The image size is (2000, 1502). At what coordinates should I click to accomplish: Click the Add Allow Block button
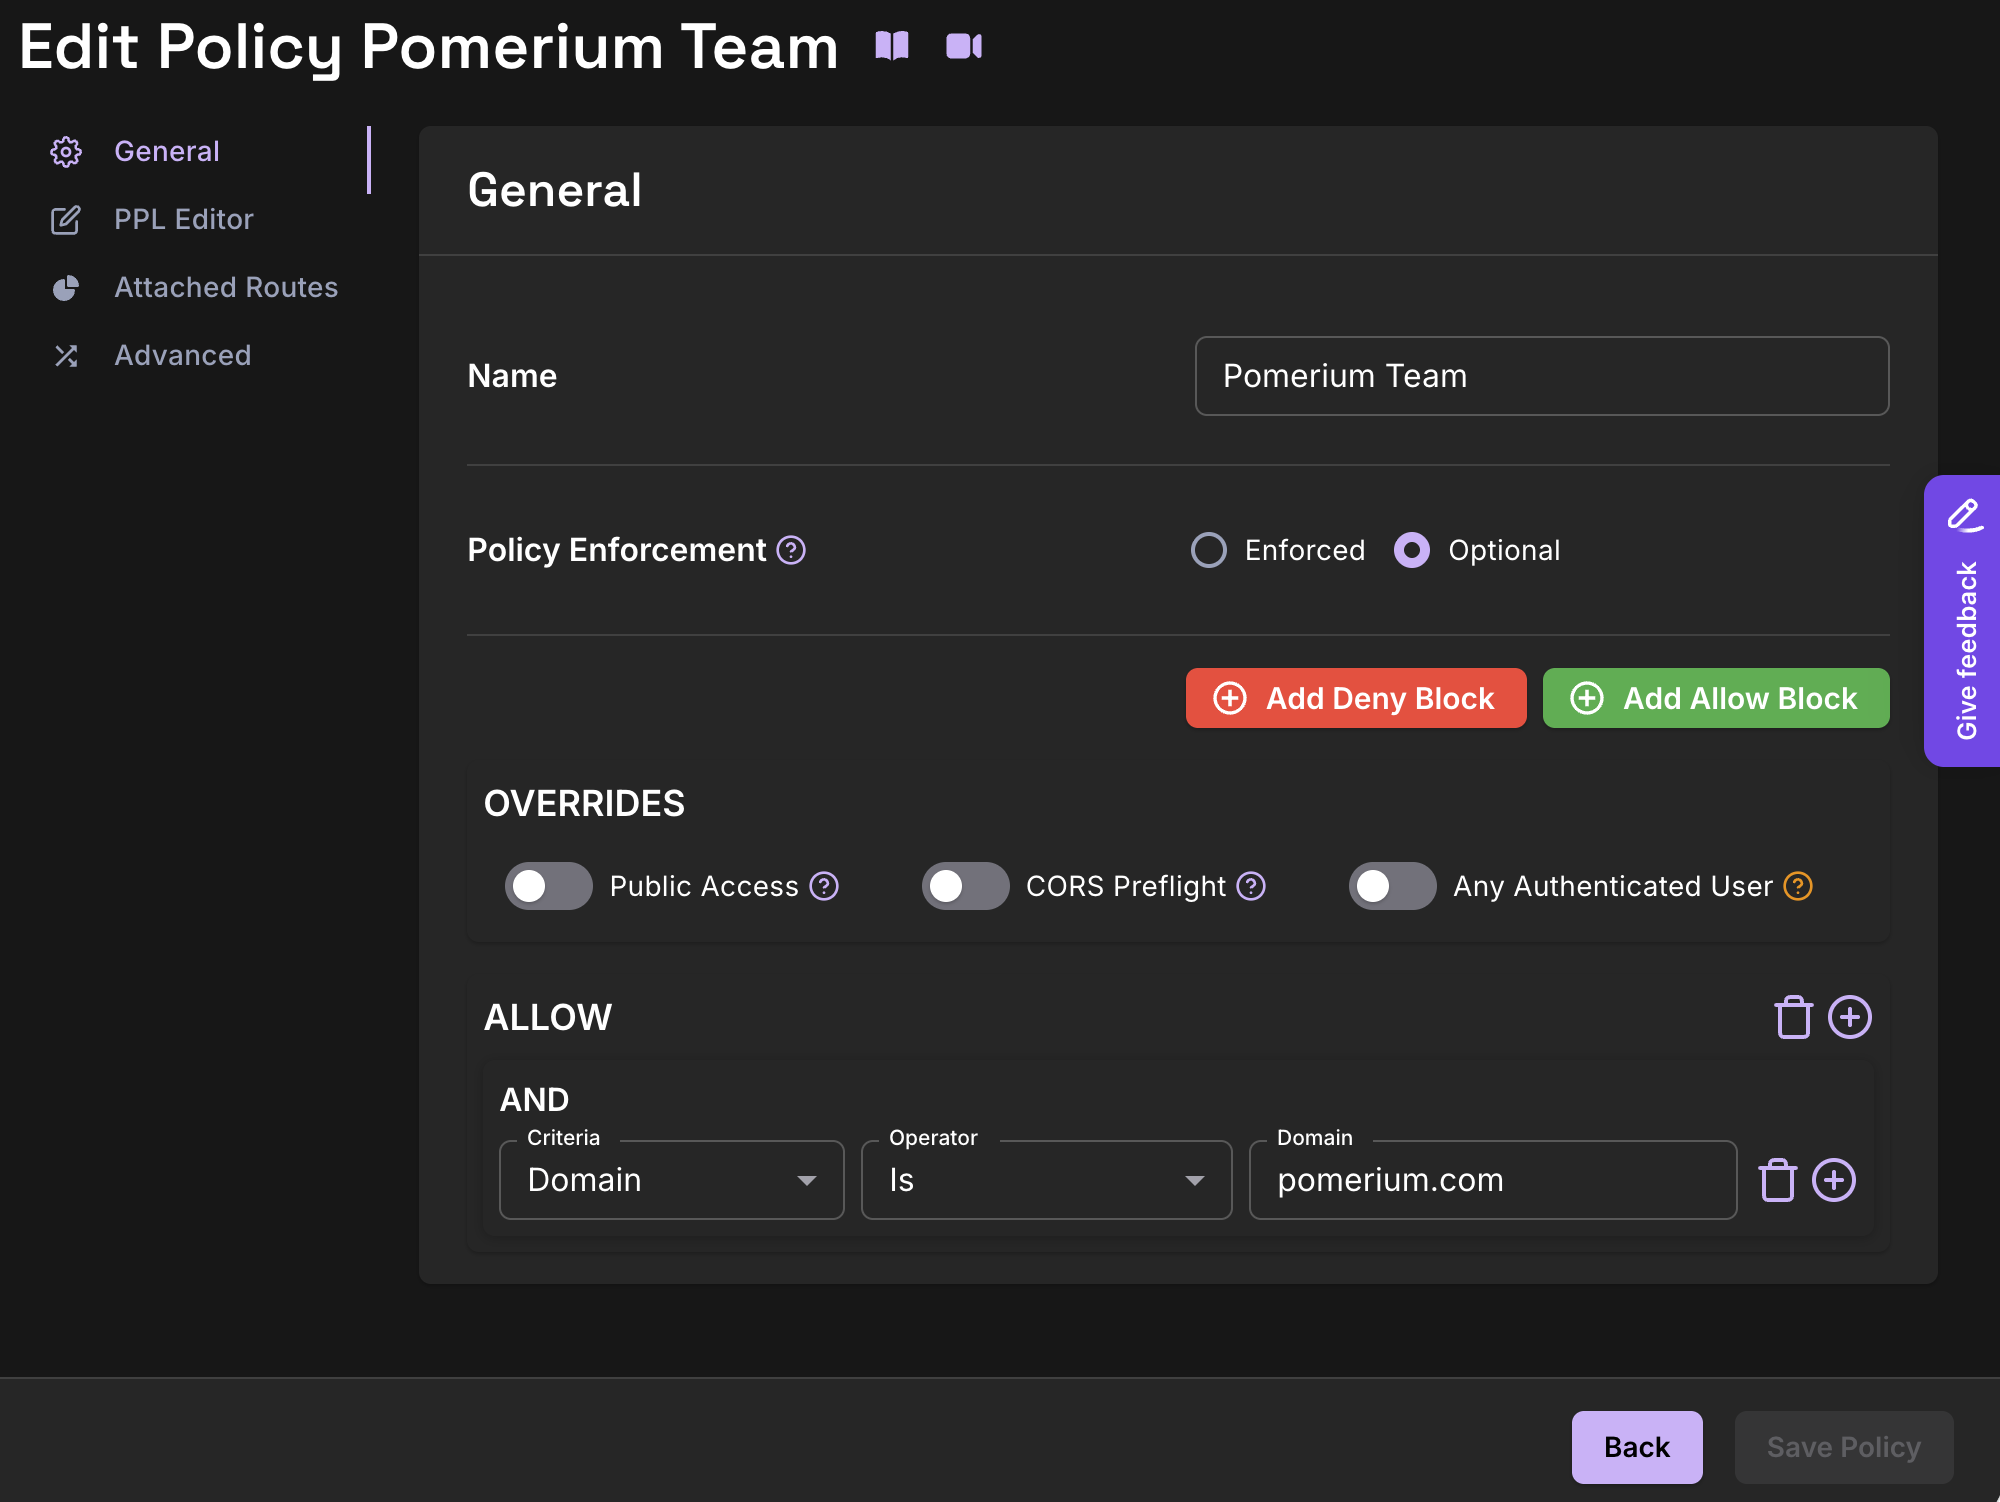pos(1716,698)
